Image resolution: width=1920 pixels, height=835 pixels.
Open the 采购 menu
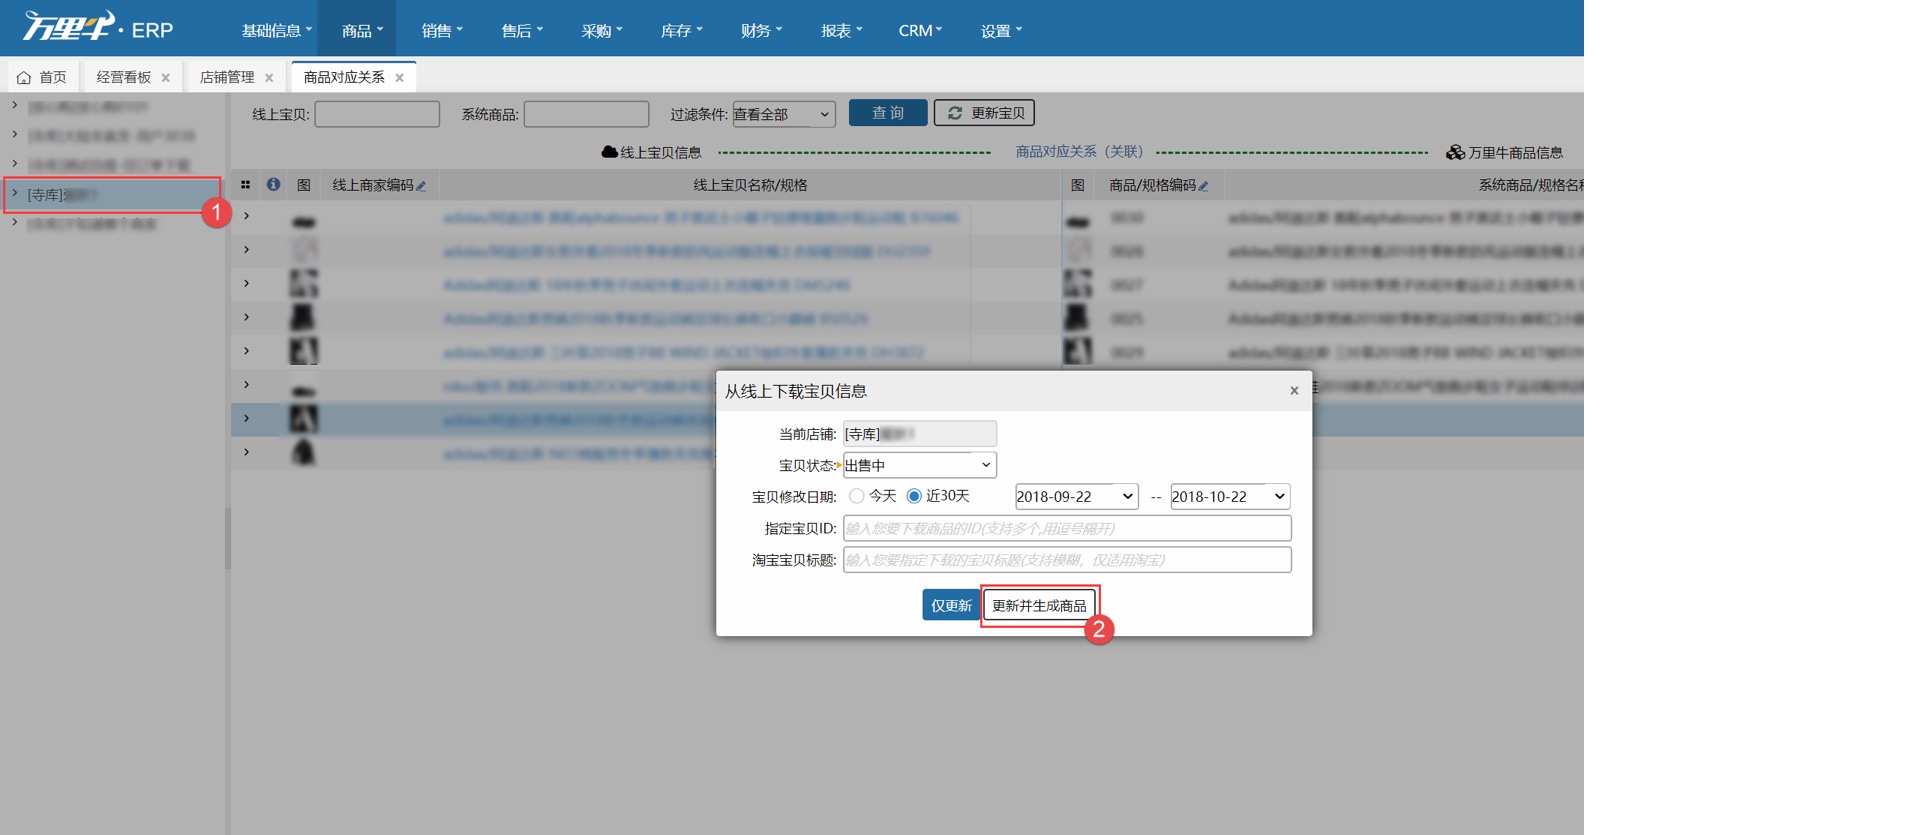coord(602,30)
